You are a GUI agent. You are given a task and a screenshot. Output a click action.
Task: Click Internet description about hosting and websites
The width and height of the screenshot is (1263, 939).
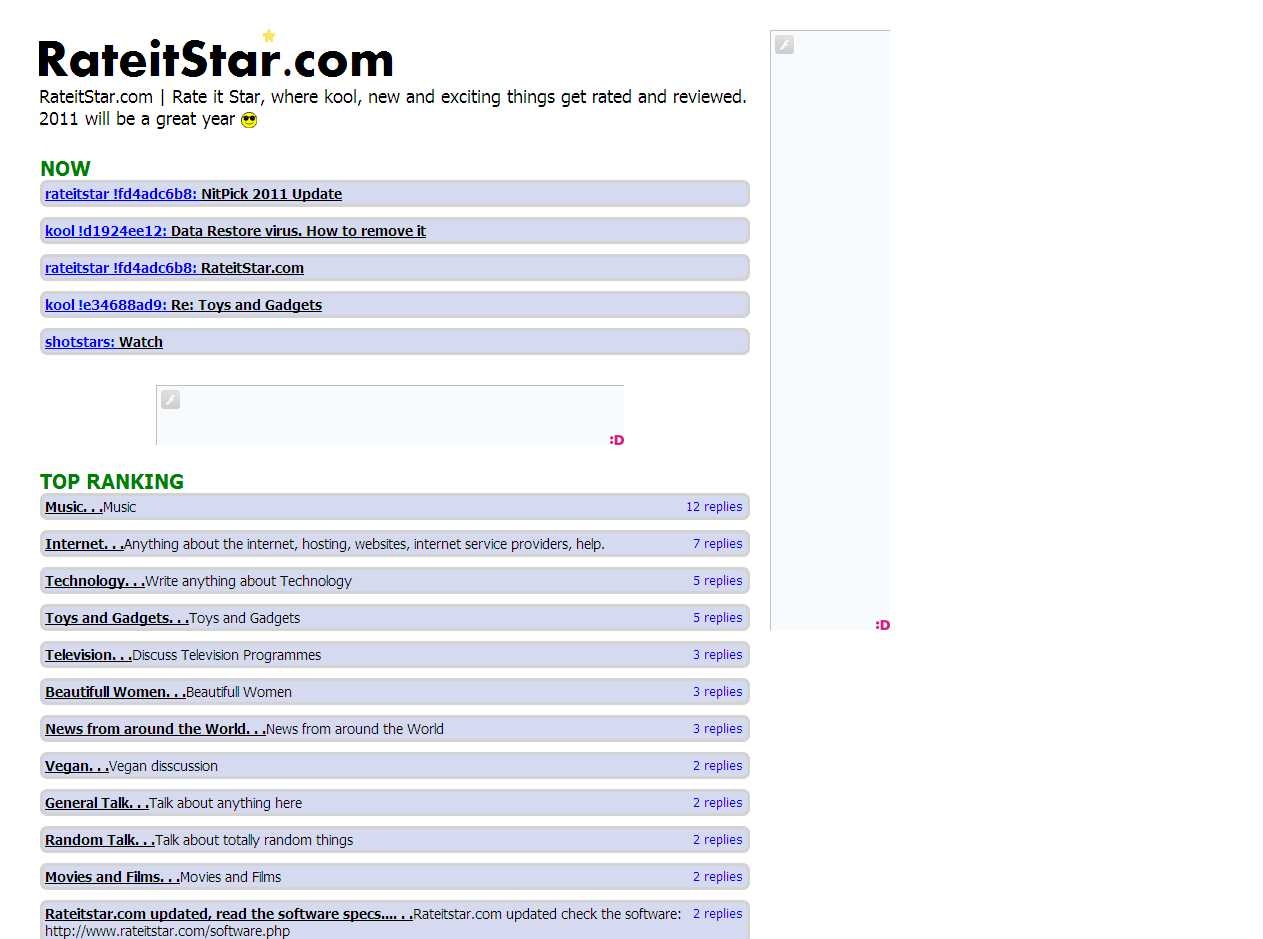[x=364, y=544]
